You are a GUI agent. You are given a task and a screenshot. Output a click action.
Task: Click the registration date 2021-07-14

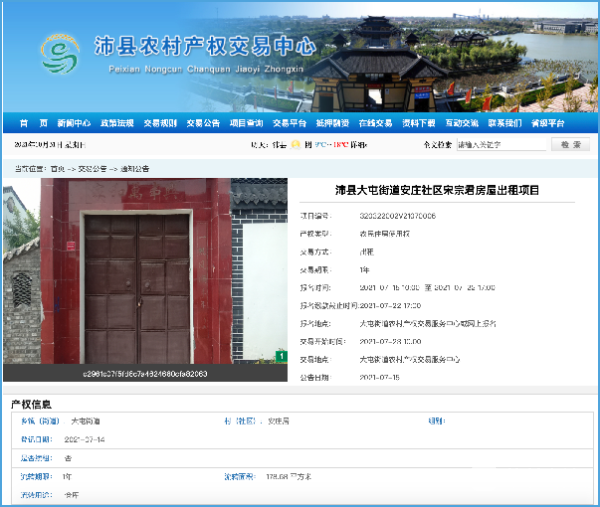pyautogui.click(x=85, y=439)
